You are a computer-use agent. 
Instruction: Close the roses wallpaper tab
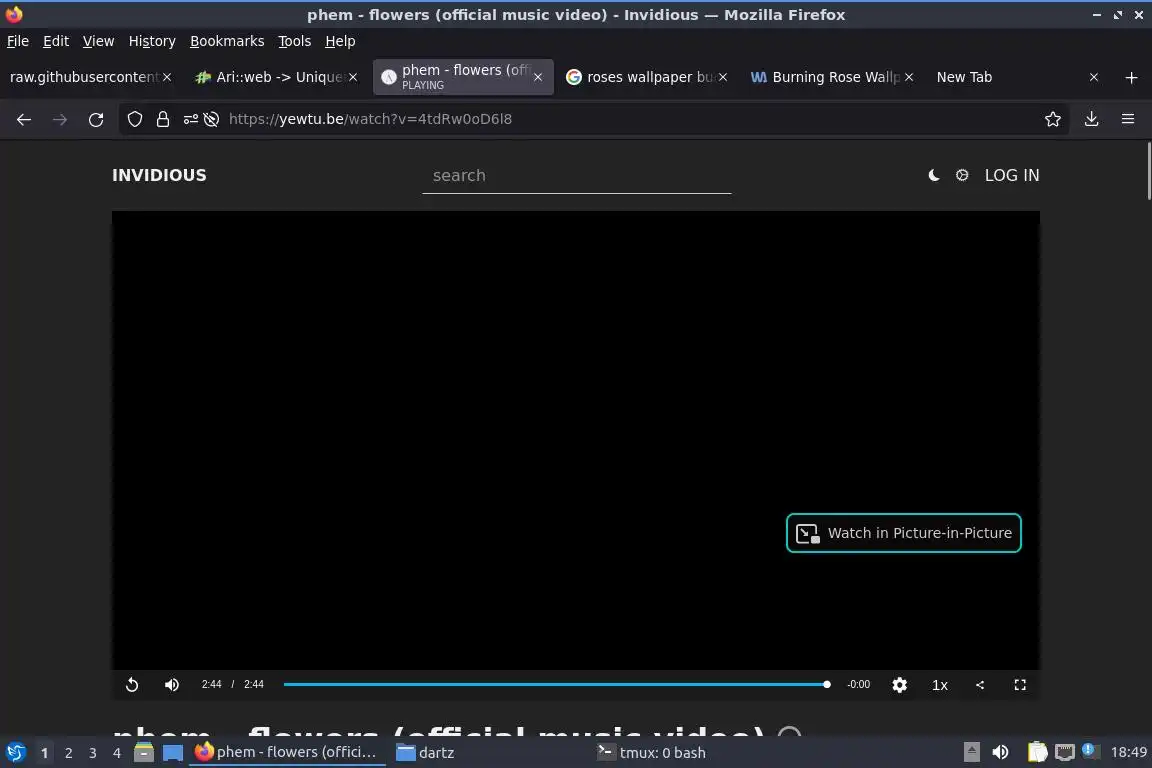[723, 77]
